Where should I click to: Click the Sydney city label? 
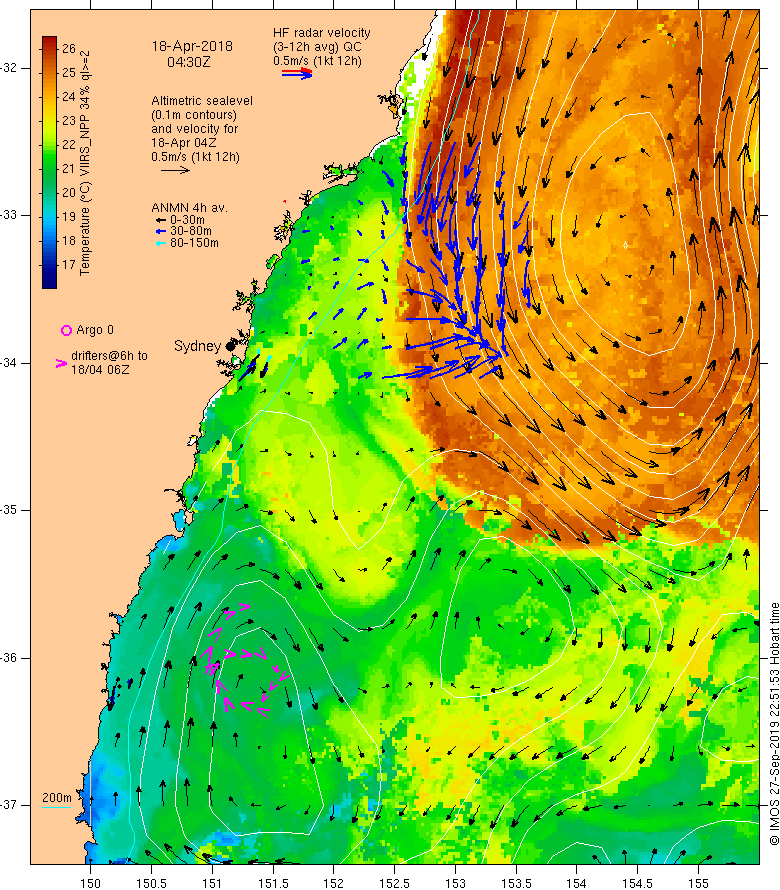197,346
